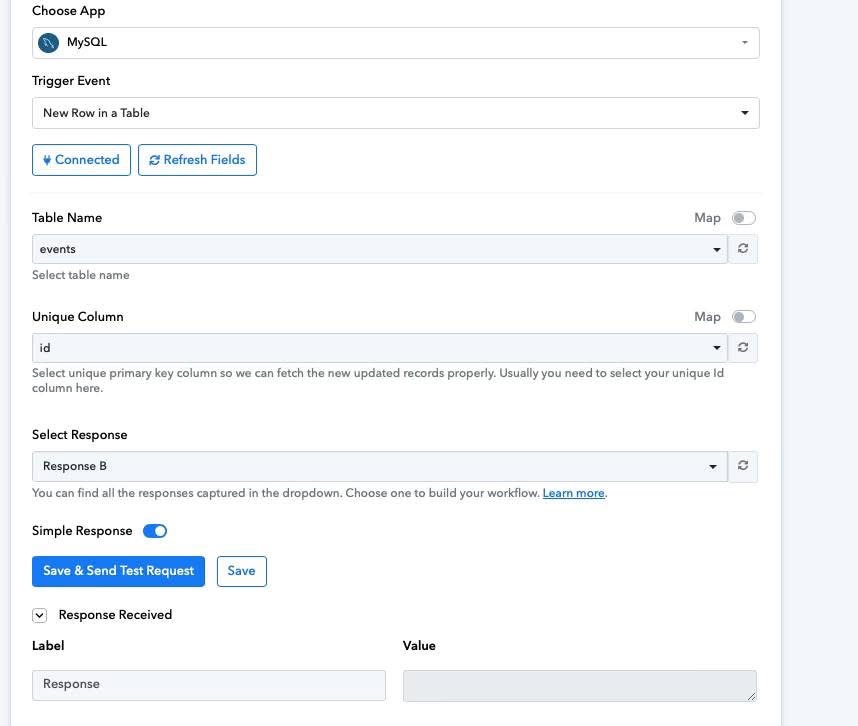Refresh the Table Name field options
Screen dimensions: 858x726
pyautogui.click(x=743, y=249)
